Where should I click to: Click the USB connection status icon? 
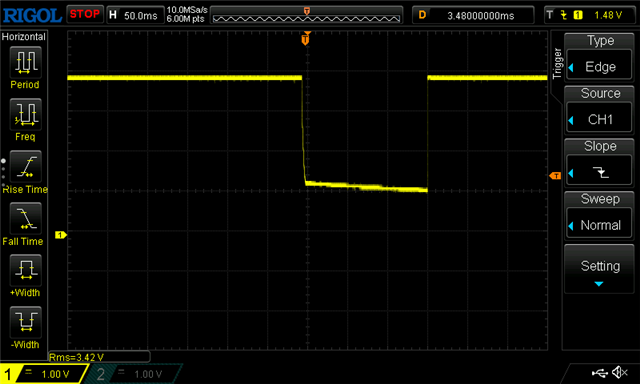click(600, 373)
